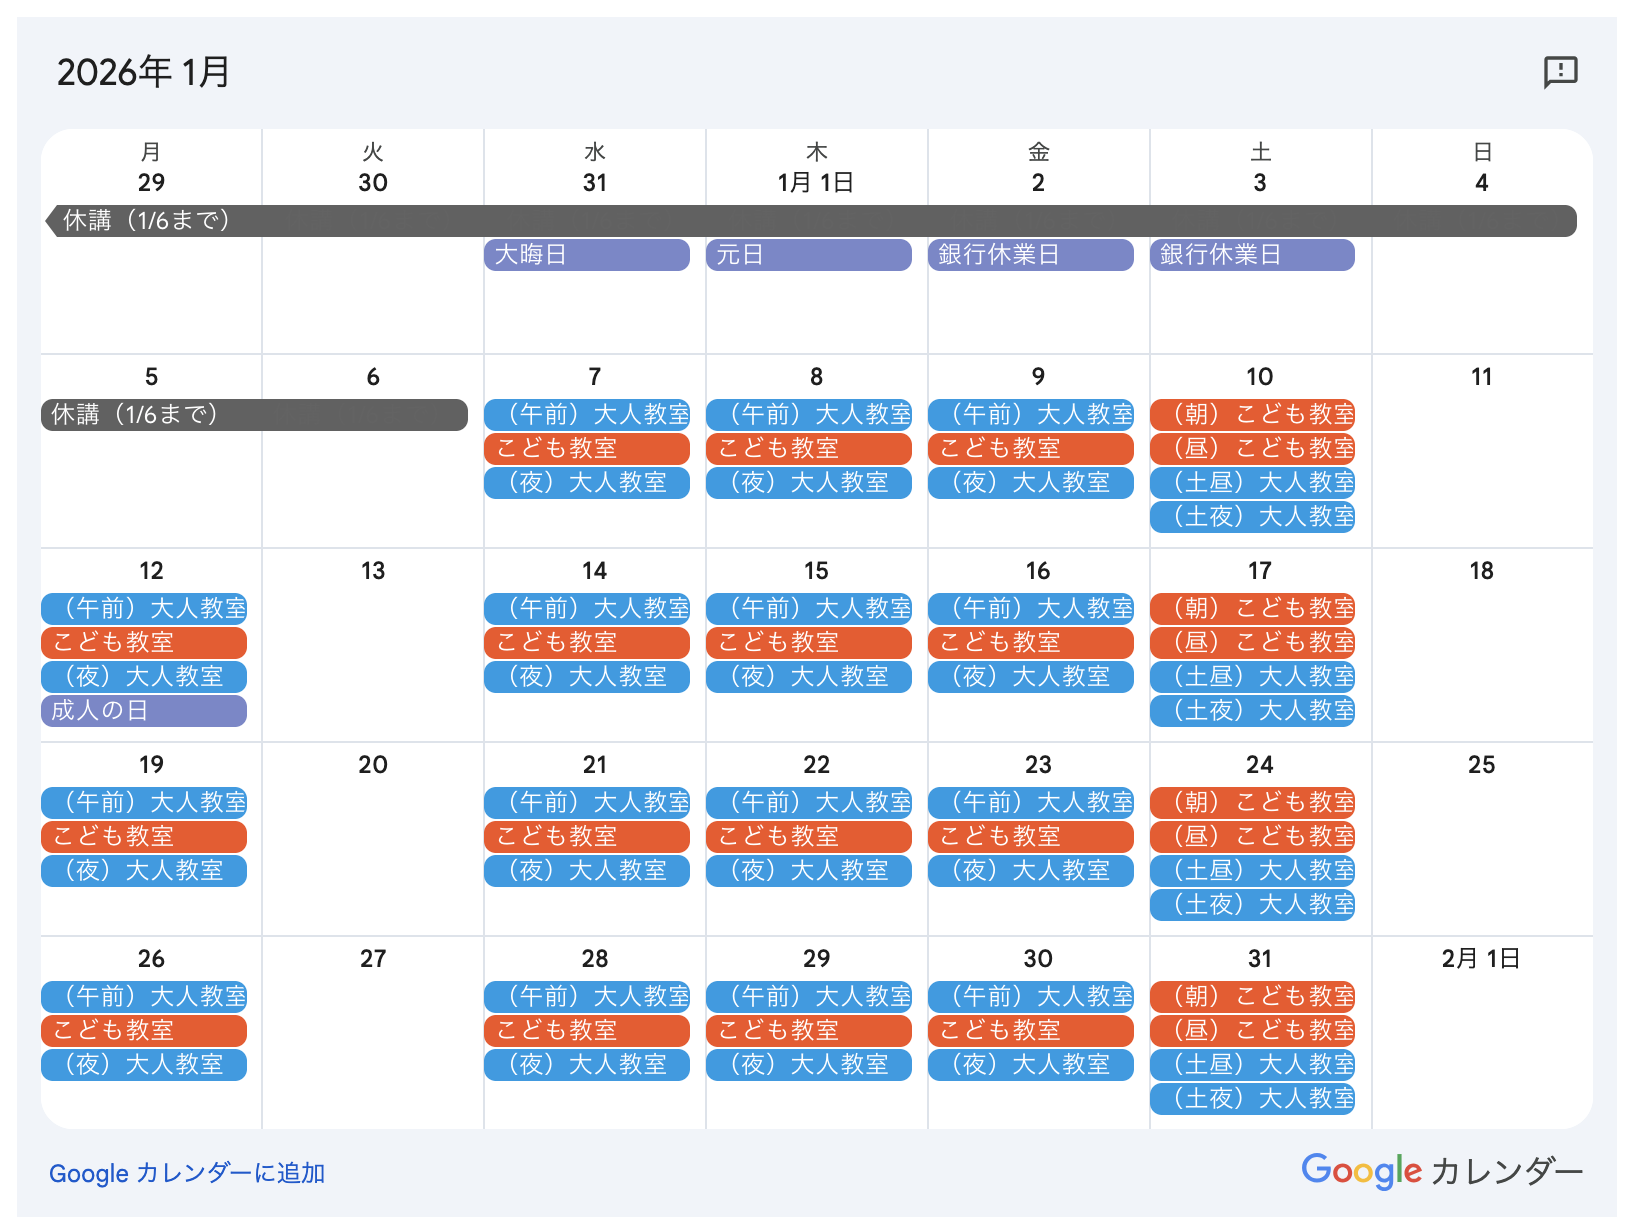This screenshot has width=1638, height=1232.
Task: Open （土夜）大人教室 event on January 24
Action: click(x=1252, y=905)
